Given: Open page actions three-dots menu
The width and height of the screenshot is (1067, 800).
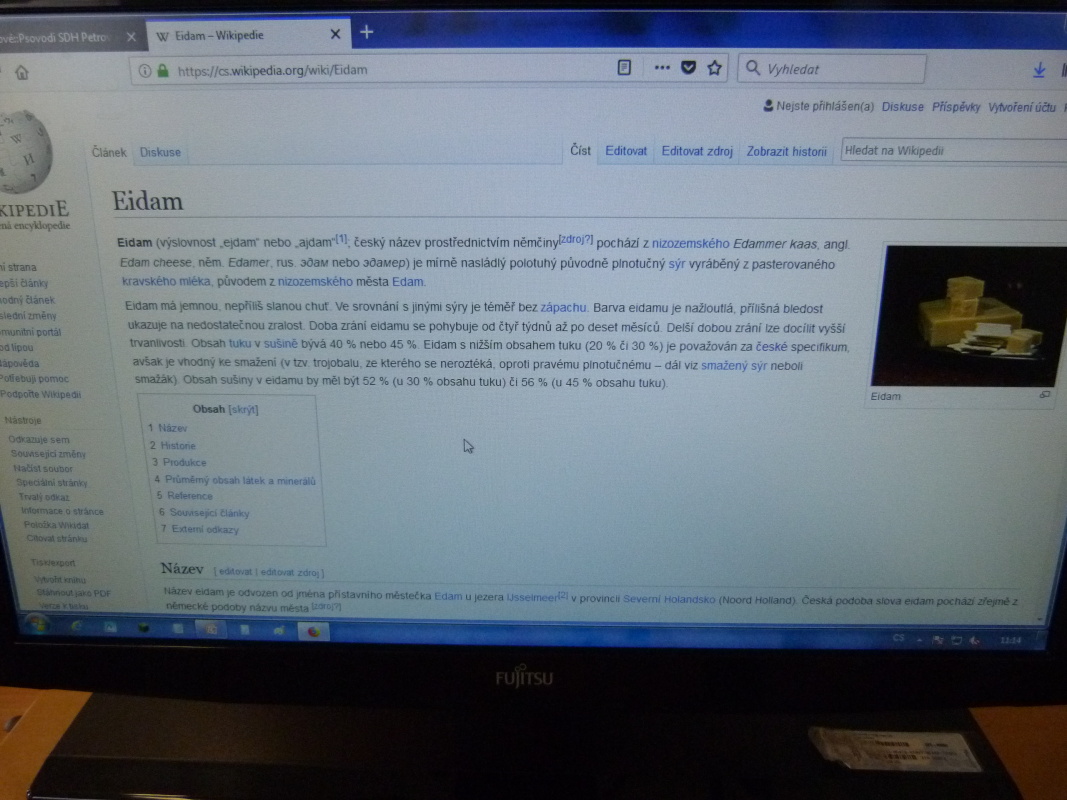Looking at the screenshot, I should click(662, 68).
